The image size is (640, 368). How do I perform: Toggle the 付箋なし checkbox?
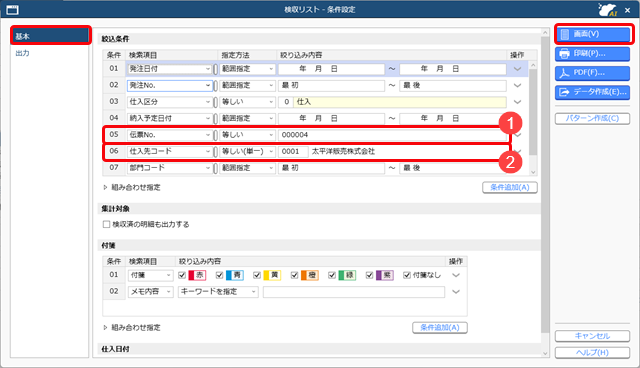(407, 275)
